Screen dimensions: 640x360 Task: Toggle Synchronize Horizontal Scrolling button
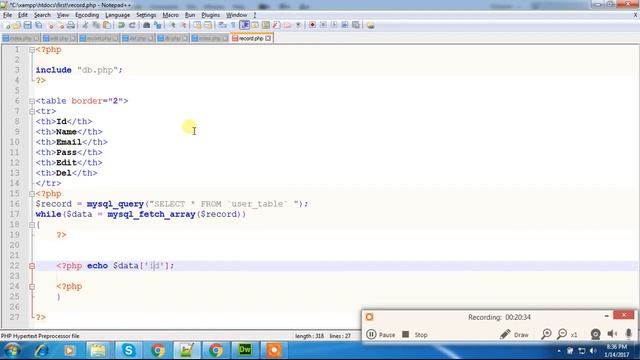click(x=208, y=25)
